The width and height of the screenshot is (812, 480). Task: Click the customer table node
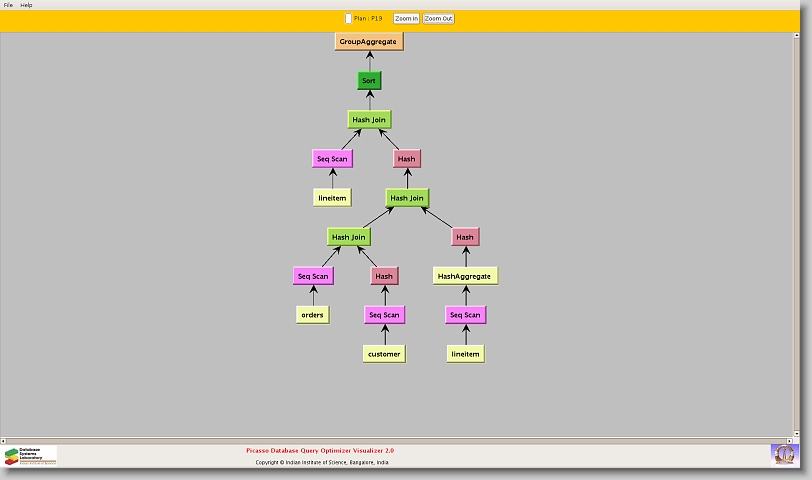click(x=384, y=354)
